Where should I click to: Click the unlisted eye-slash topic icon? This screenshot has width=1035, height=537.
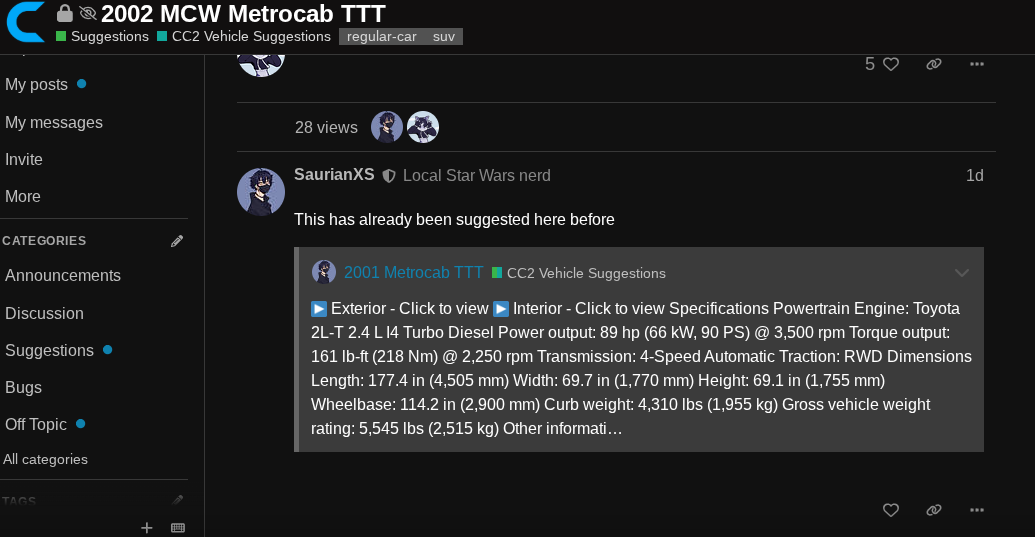(88, 13)
